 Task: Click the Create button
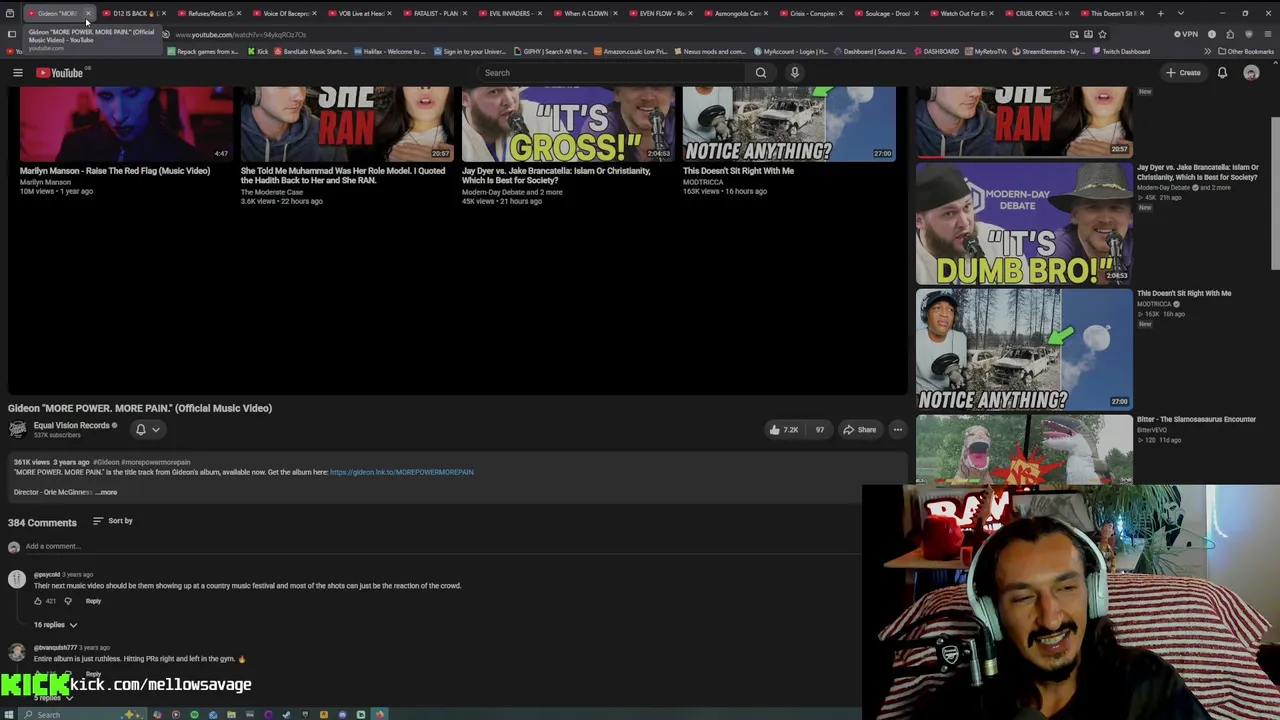click(x=1182, y=73)
